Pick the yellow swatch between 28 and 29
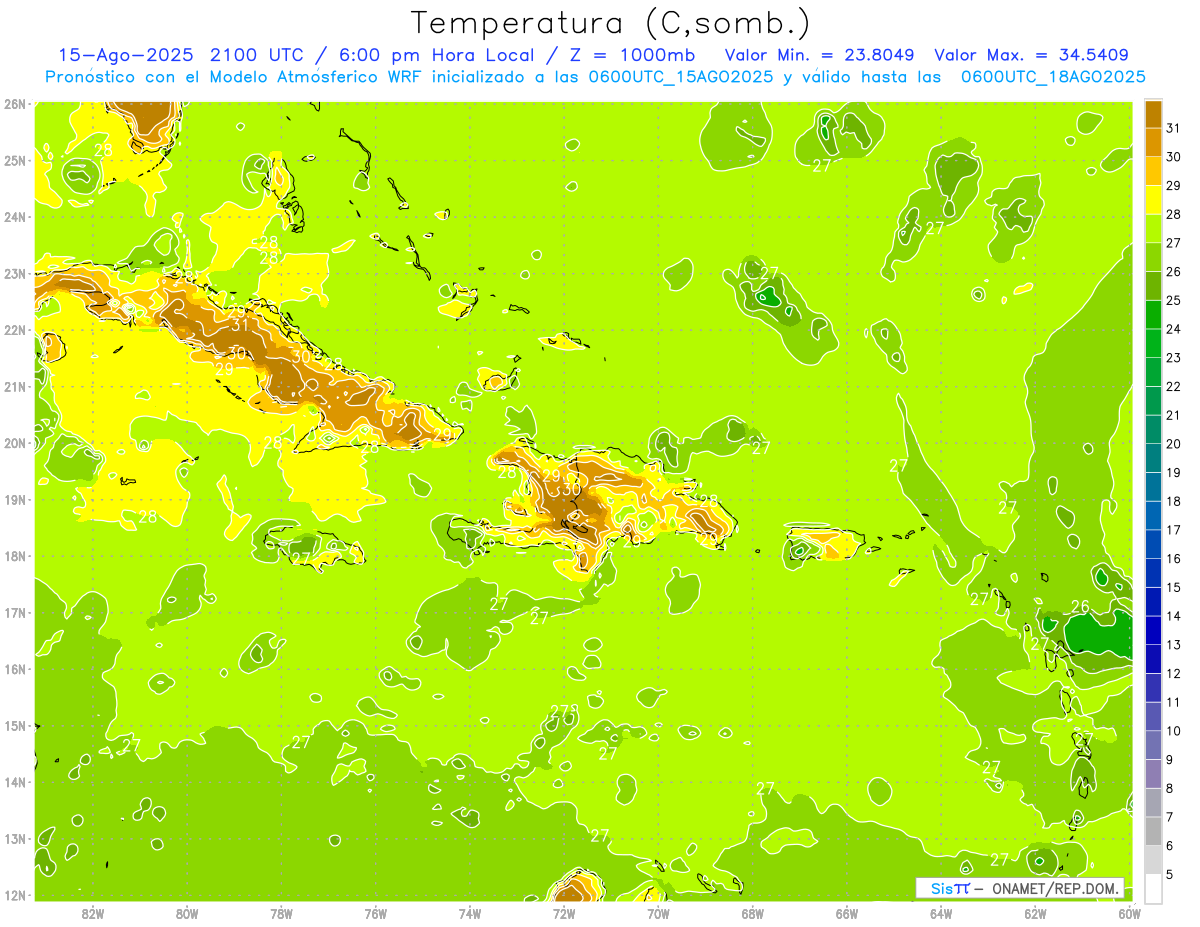The width and height of the screenshot is (1200, 927). point(1153,200)
